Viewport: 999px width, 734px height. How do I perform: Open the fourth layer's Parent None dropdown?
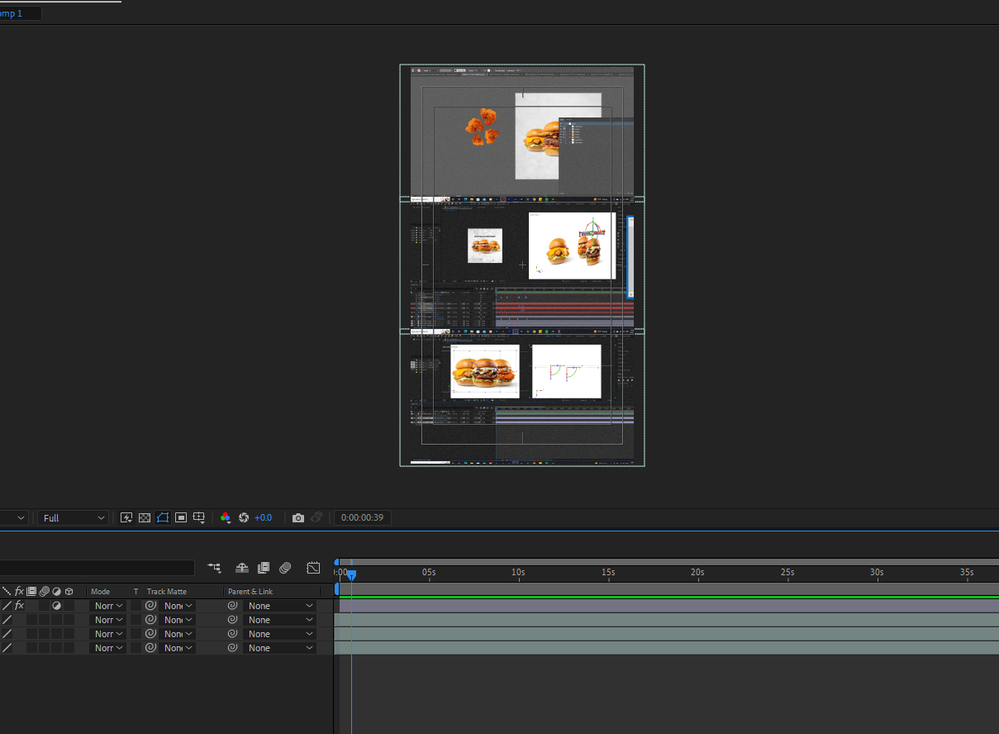point(280,647)
